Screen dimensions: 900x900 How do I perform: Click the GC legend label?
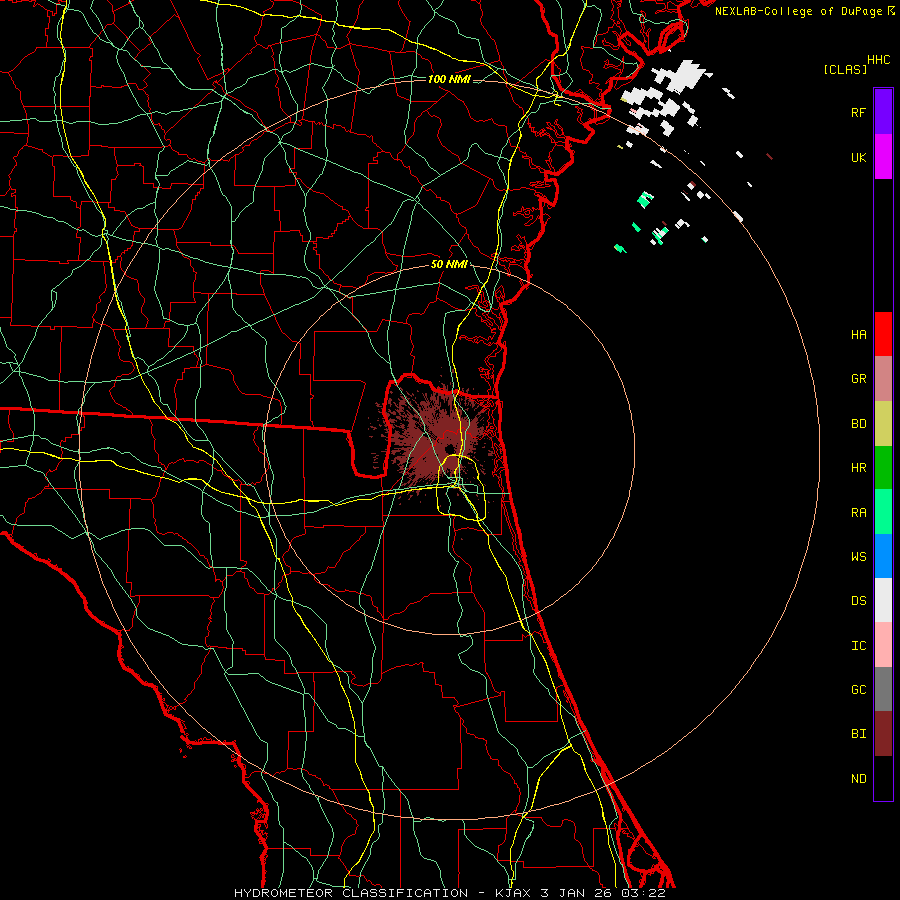858,689
